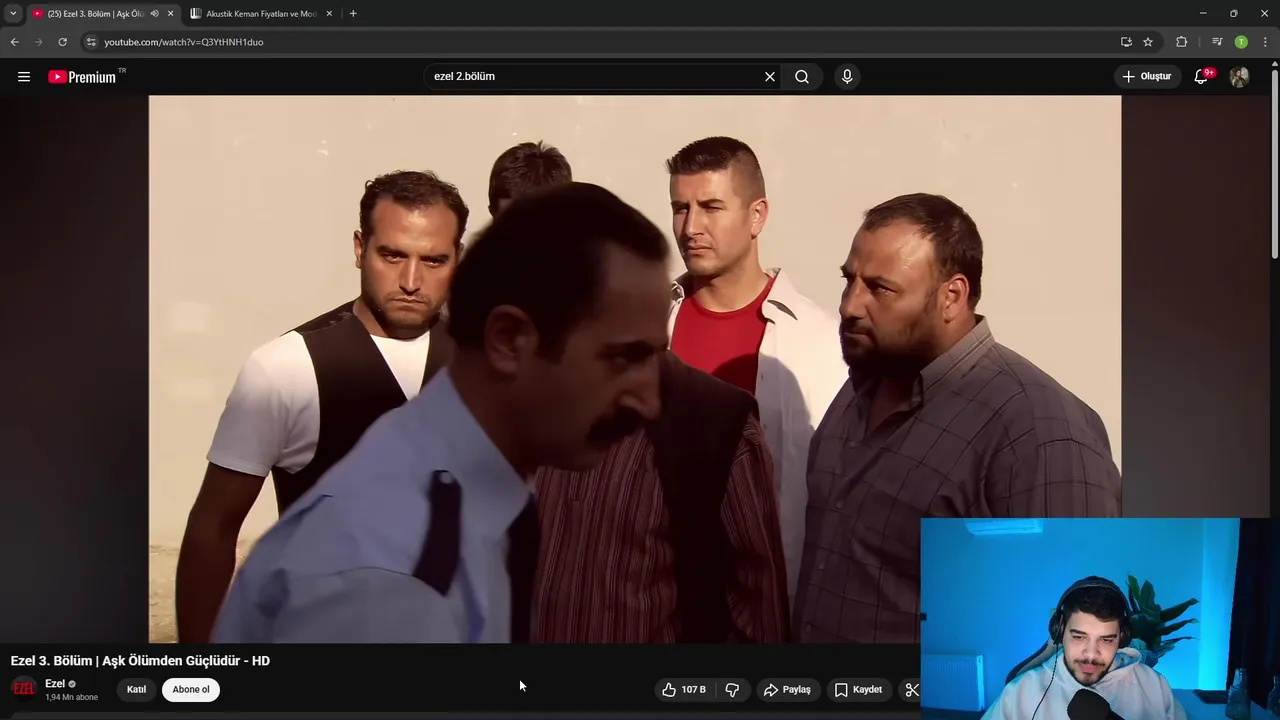Expand the tab search dropdown

(13, 14)
